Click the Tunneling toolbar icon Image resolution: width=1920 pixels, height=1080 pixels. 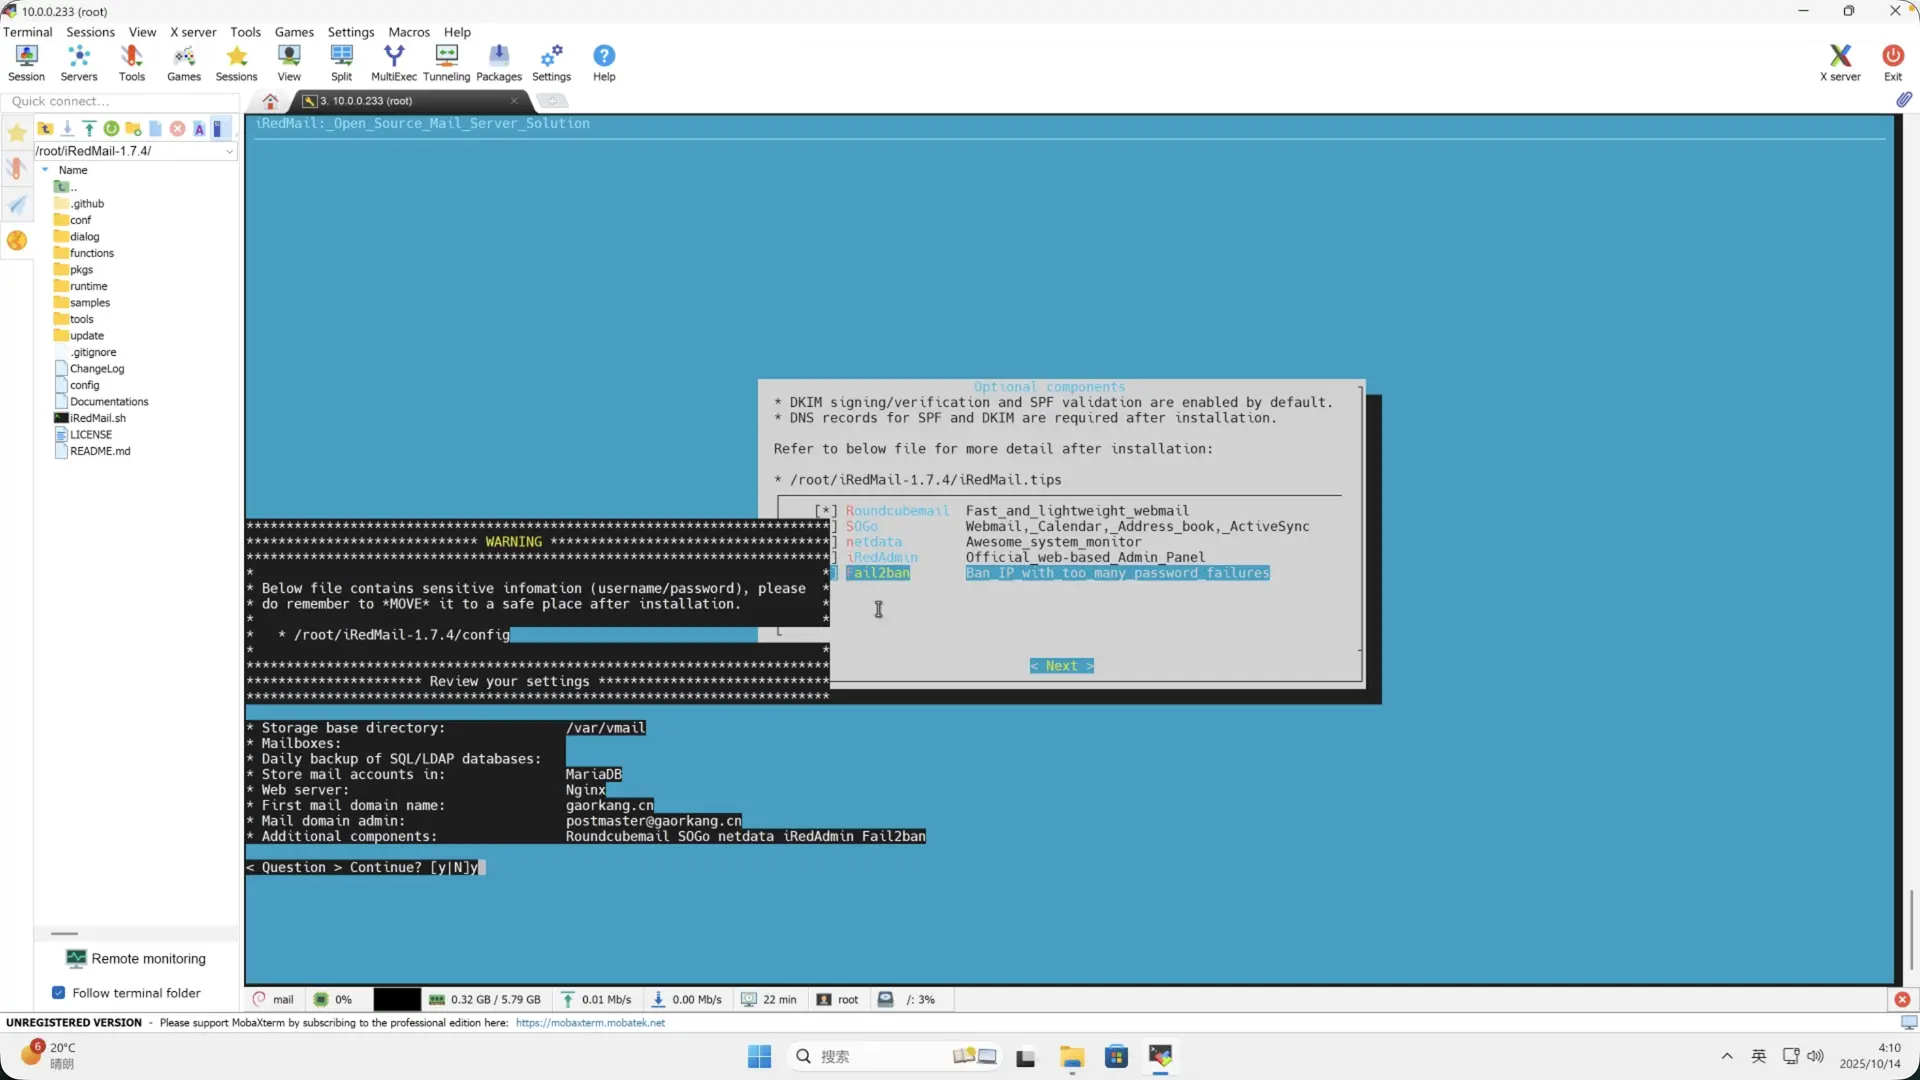(446, 62)
